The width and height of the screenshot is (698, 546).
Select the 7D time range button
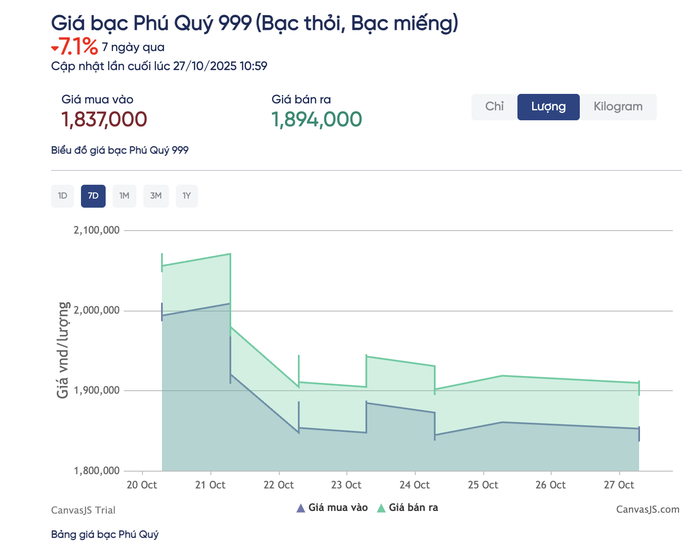coord(93,196)
